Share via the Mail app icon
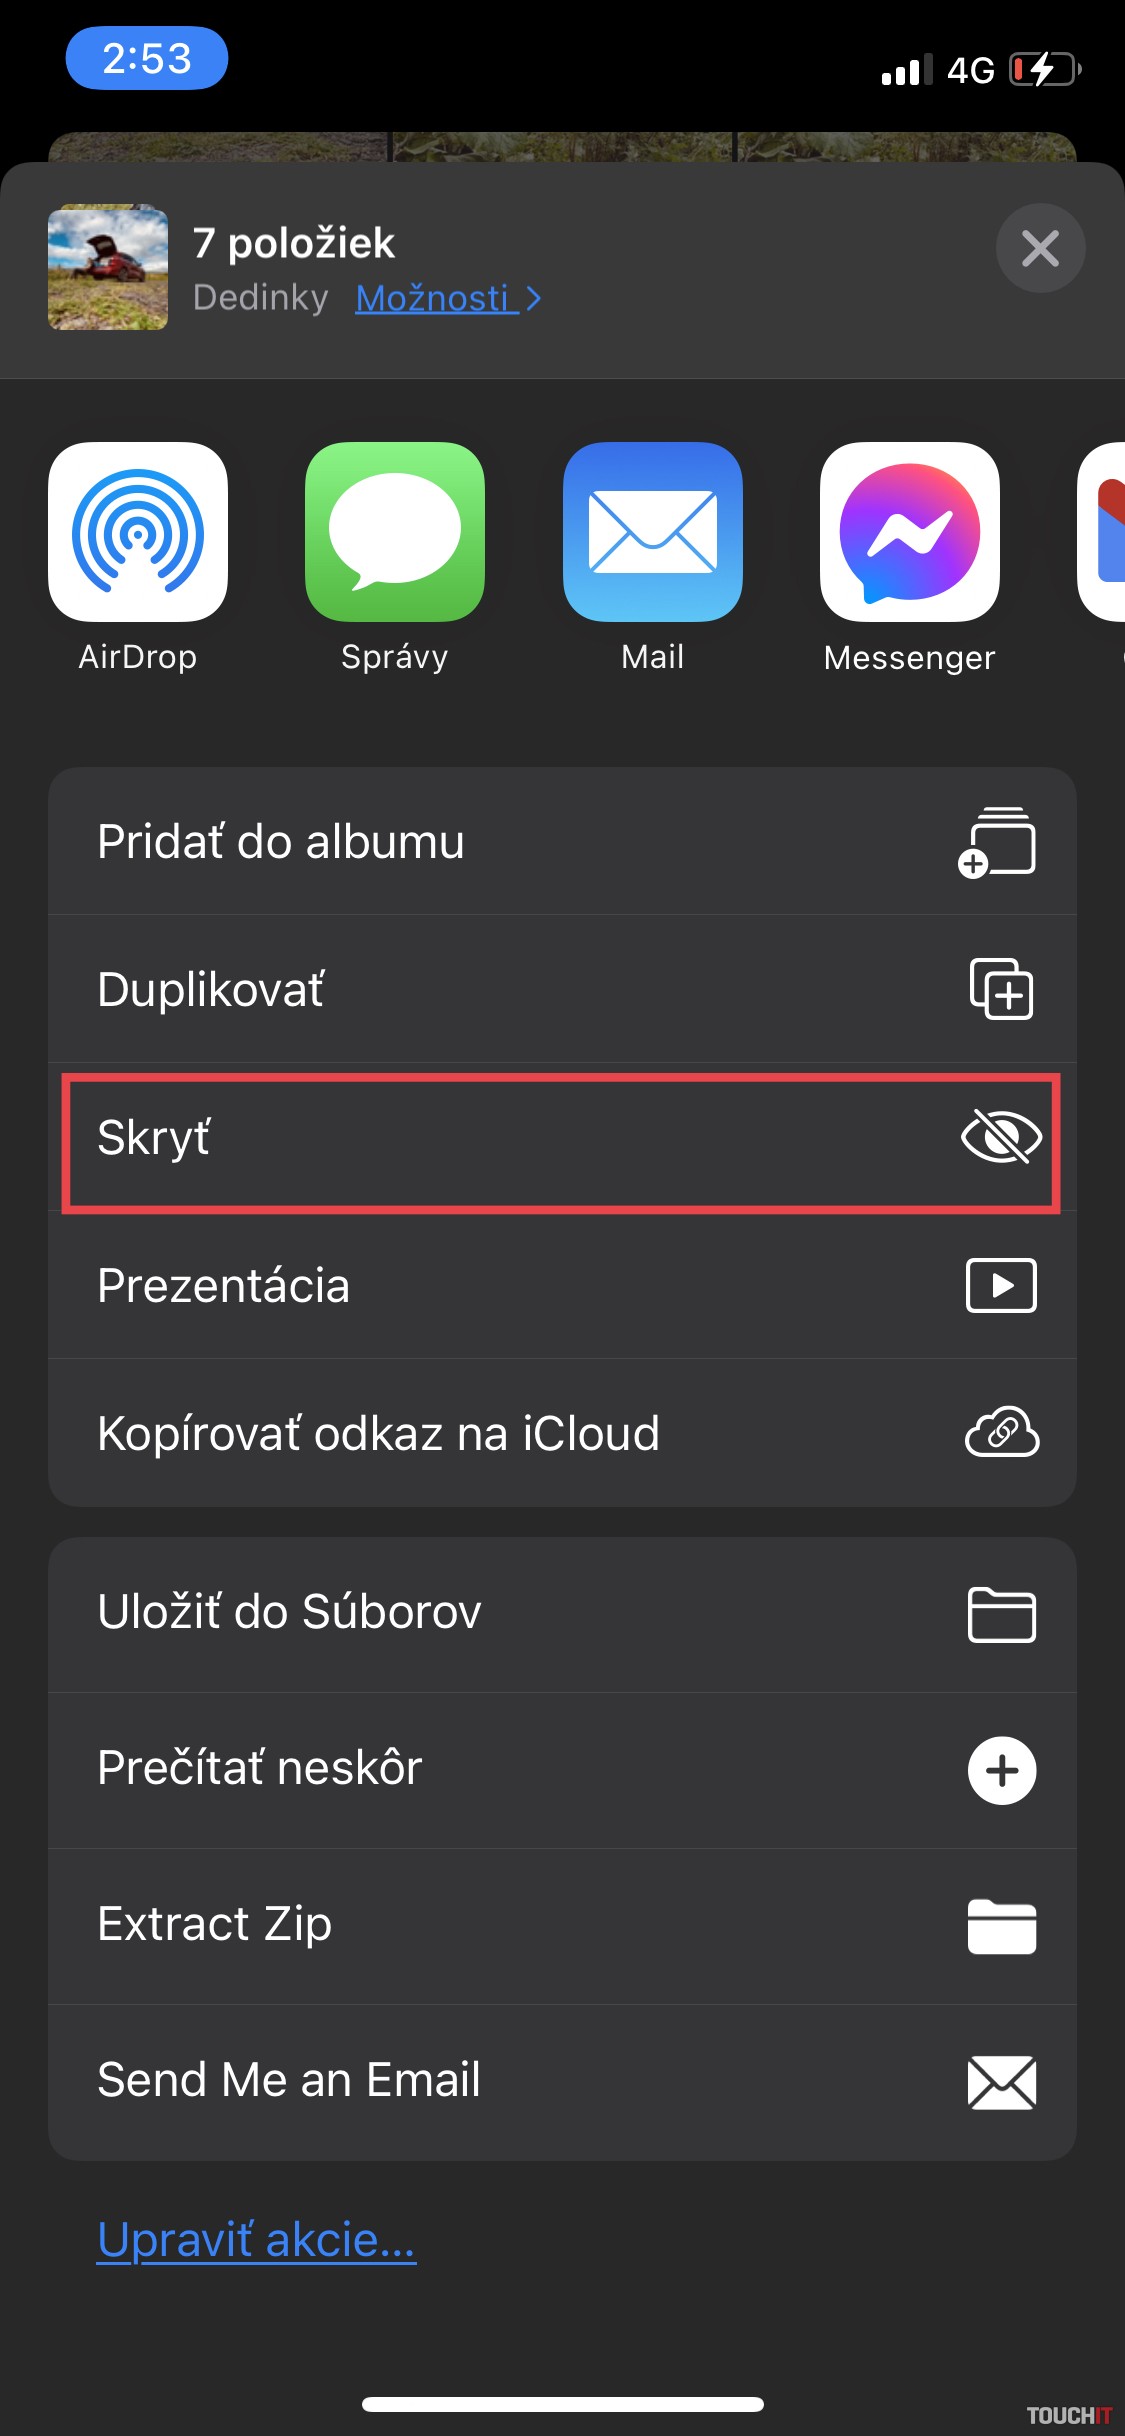1125x2436 pixels. pos(652,532)
